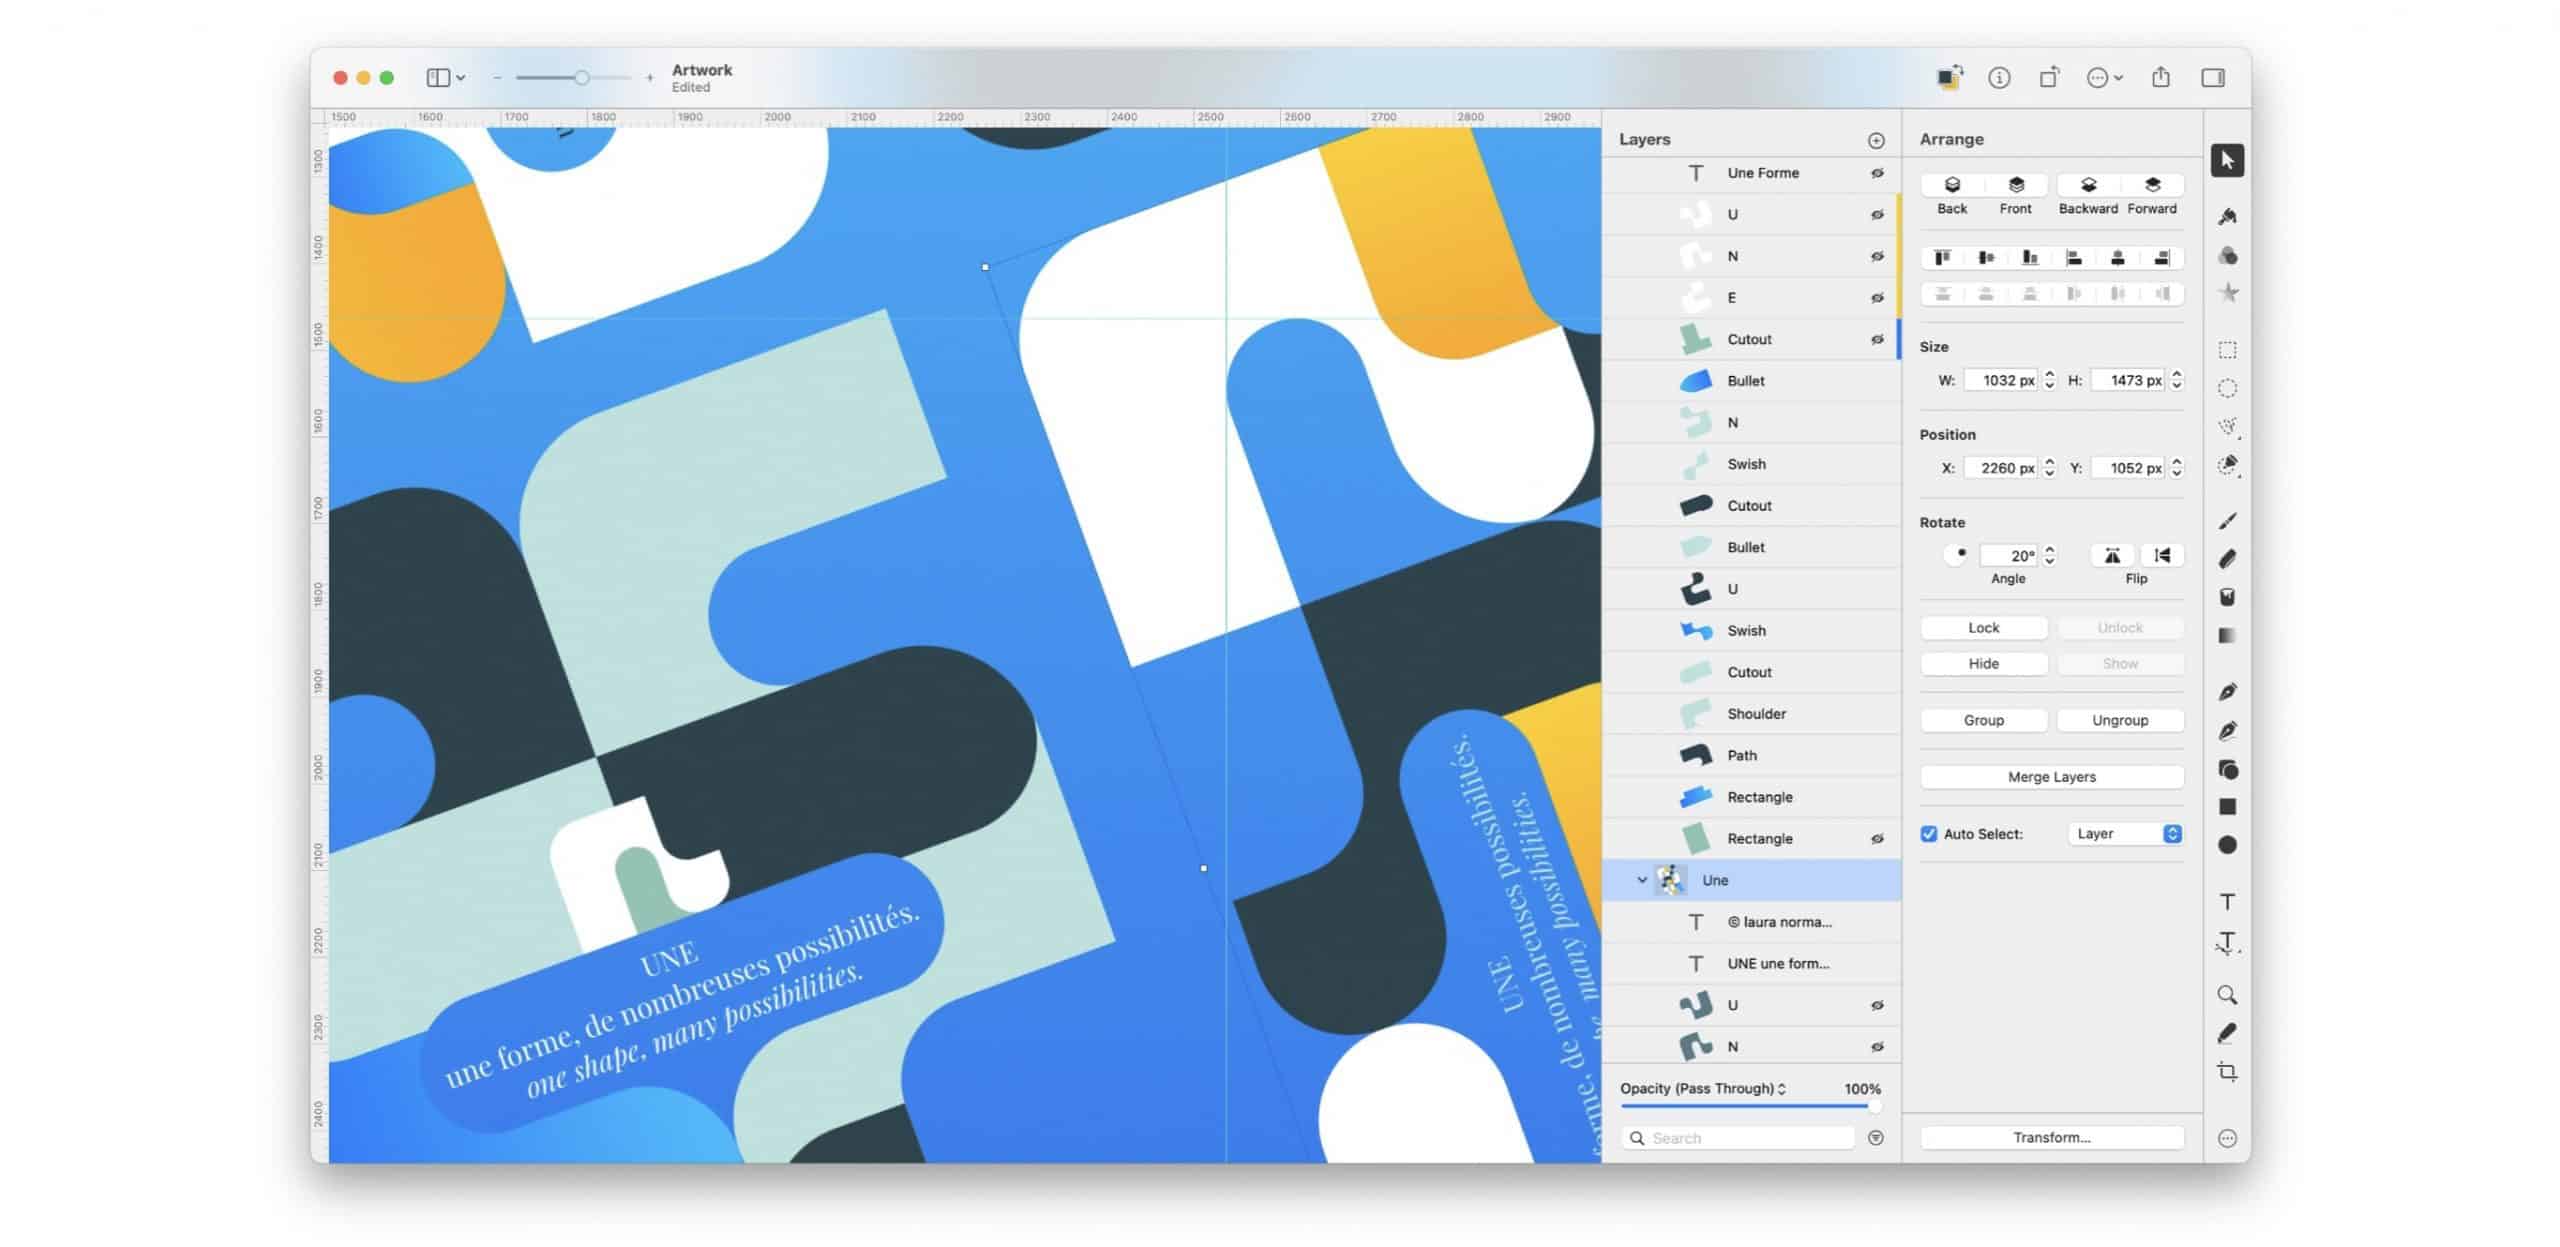
Task: Select the Zoom magnifier tool
Action: (2227, 995)
